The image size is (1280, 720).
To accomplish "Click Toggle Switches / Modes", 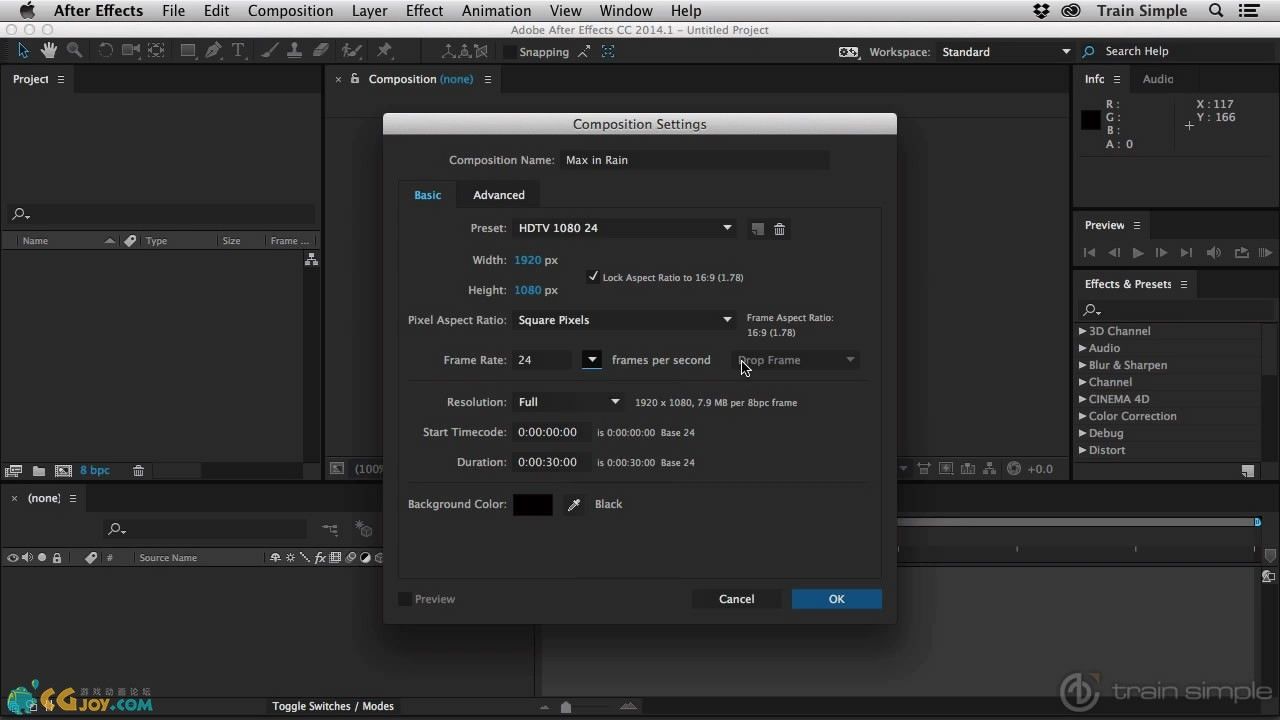I will click(x=333, y=706).
